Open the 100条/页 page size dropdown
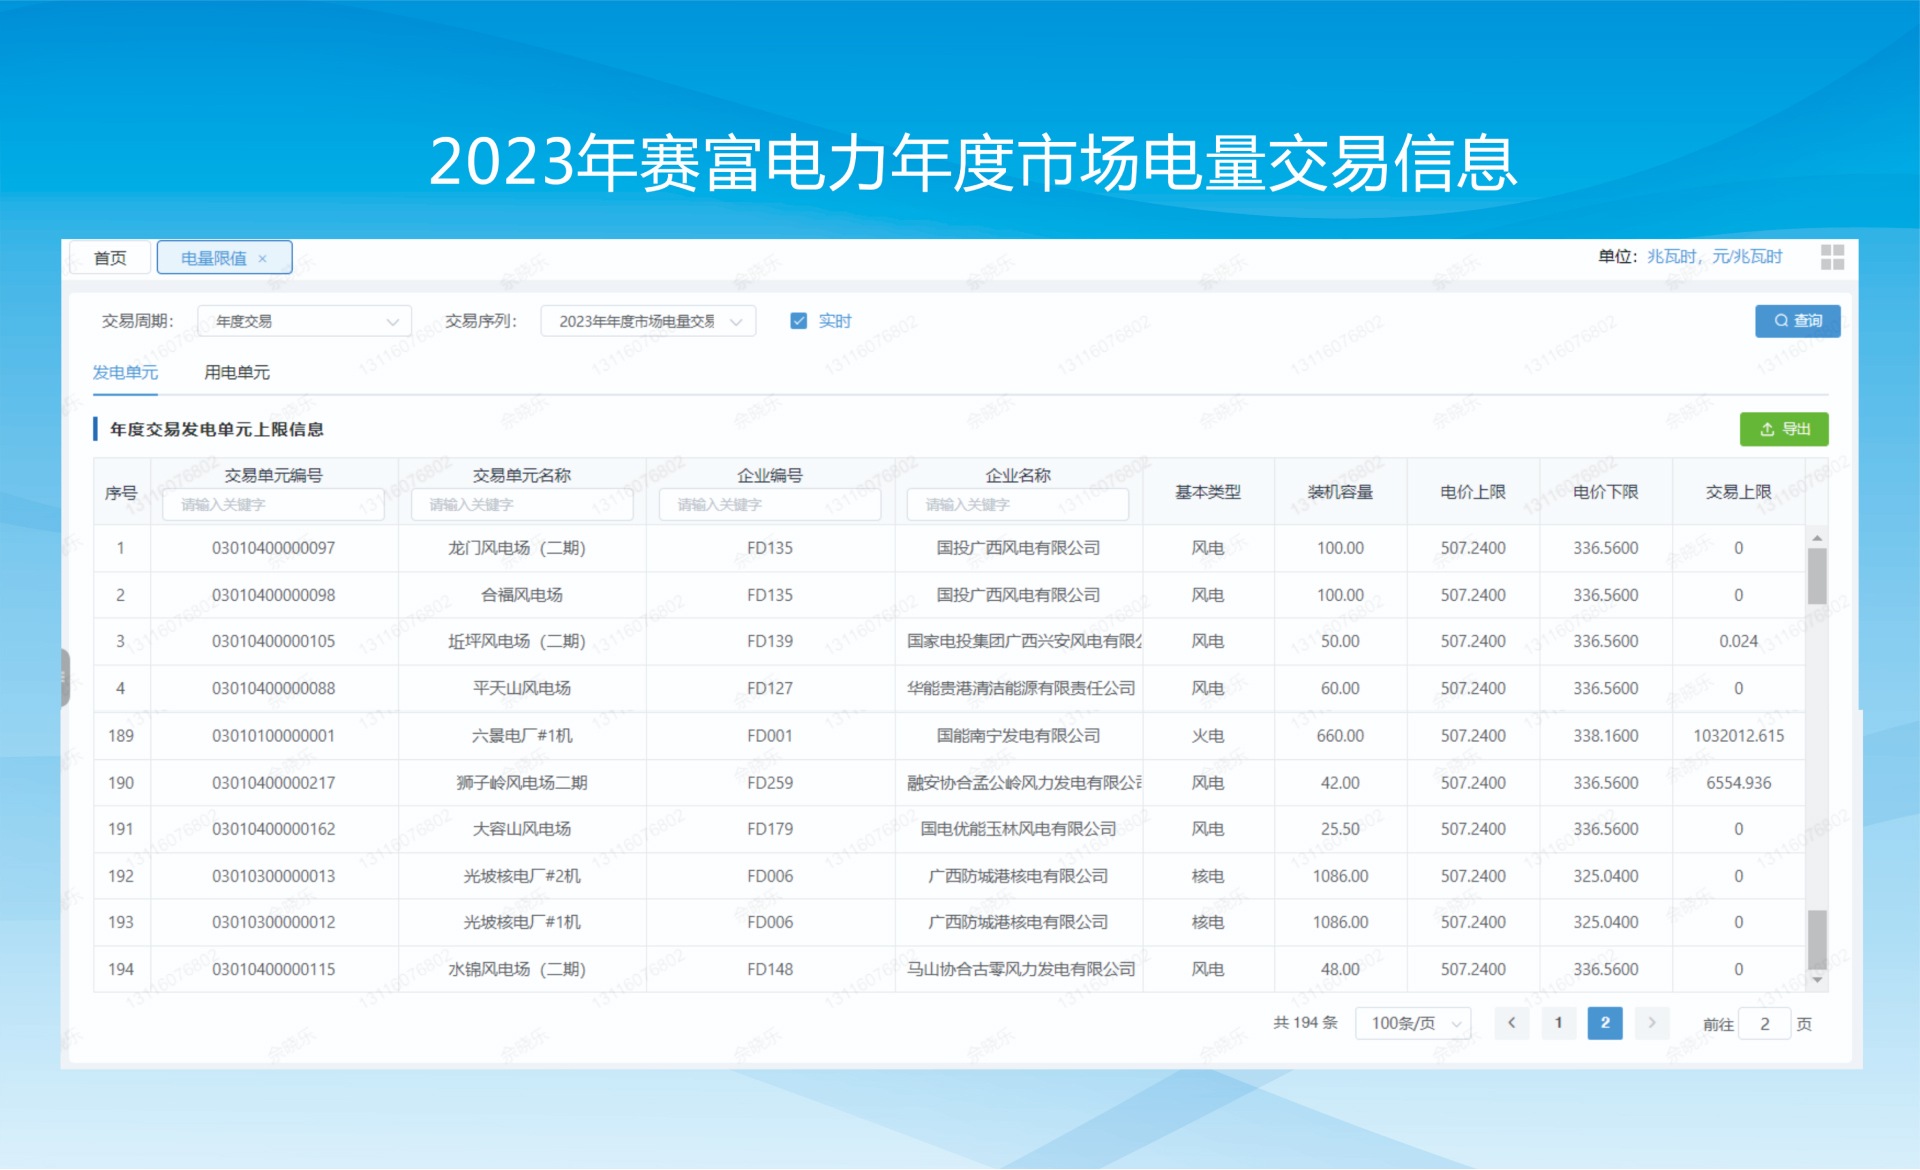 click(x=1413, y=1023)
